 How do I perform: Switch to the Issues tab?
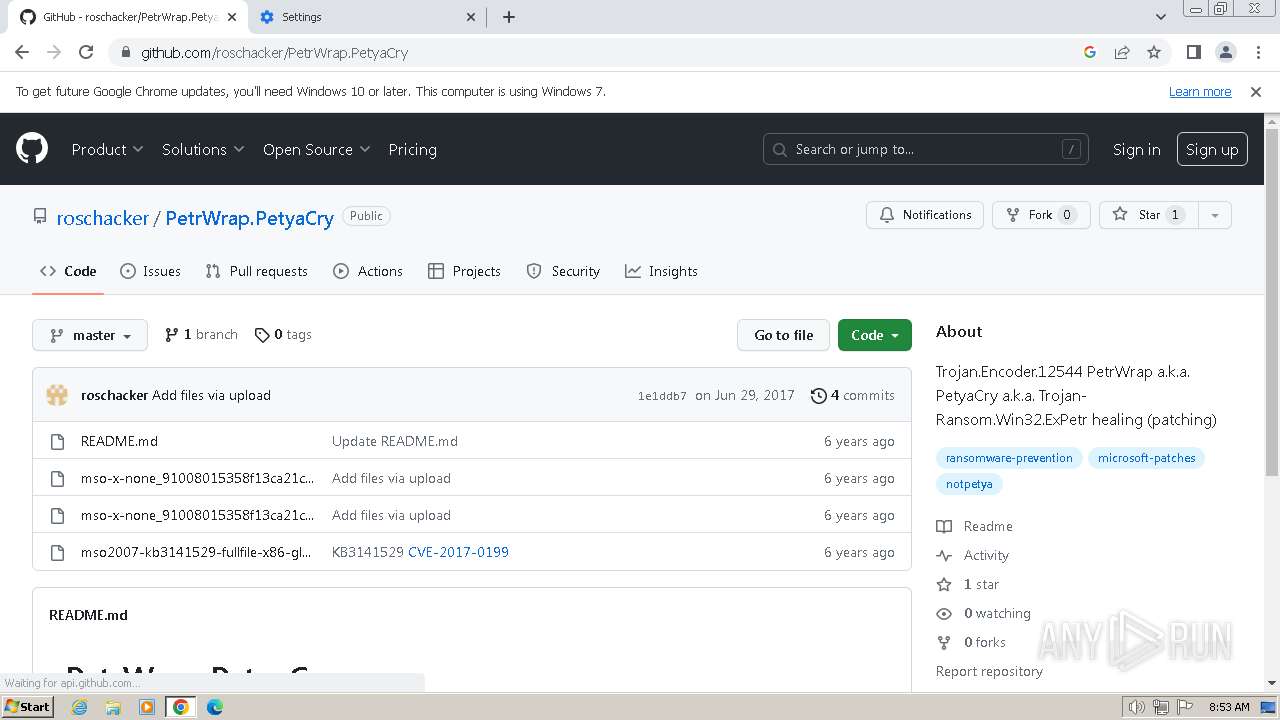point(151,271)
